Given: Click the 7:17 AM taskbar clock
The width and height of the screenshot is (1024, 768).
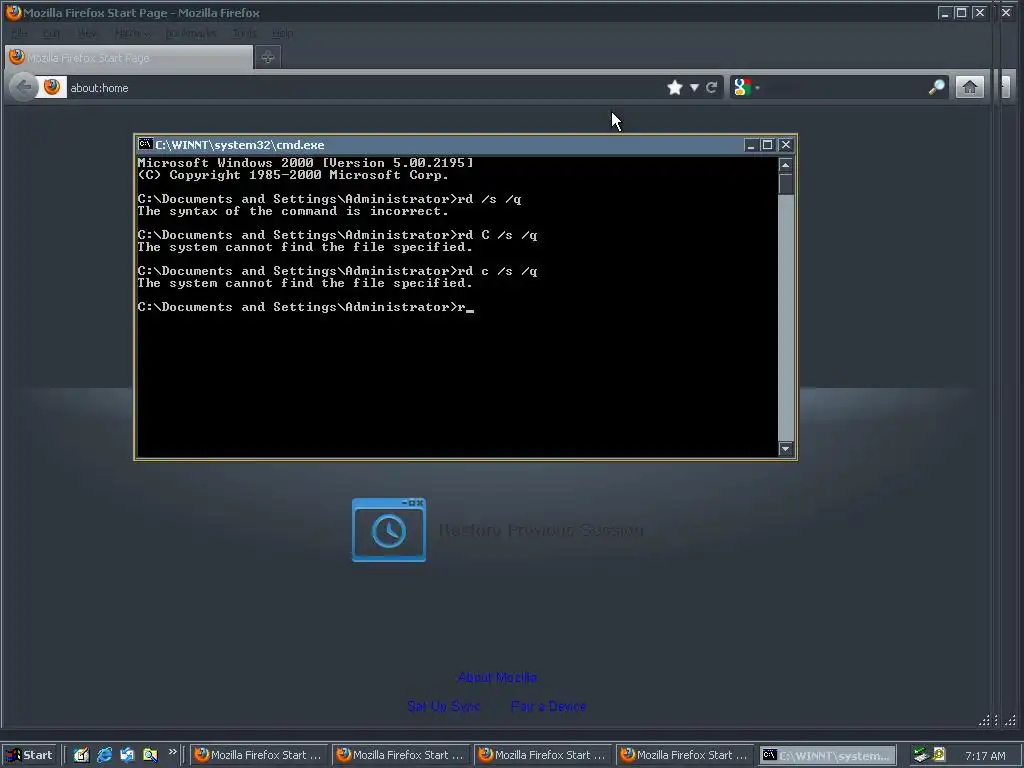Looking at the screenshot, I should click(x=985, y=756).
